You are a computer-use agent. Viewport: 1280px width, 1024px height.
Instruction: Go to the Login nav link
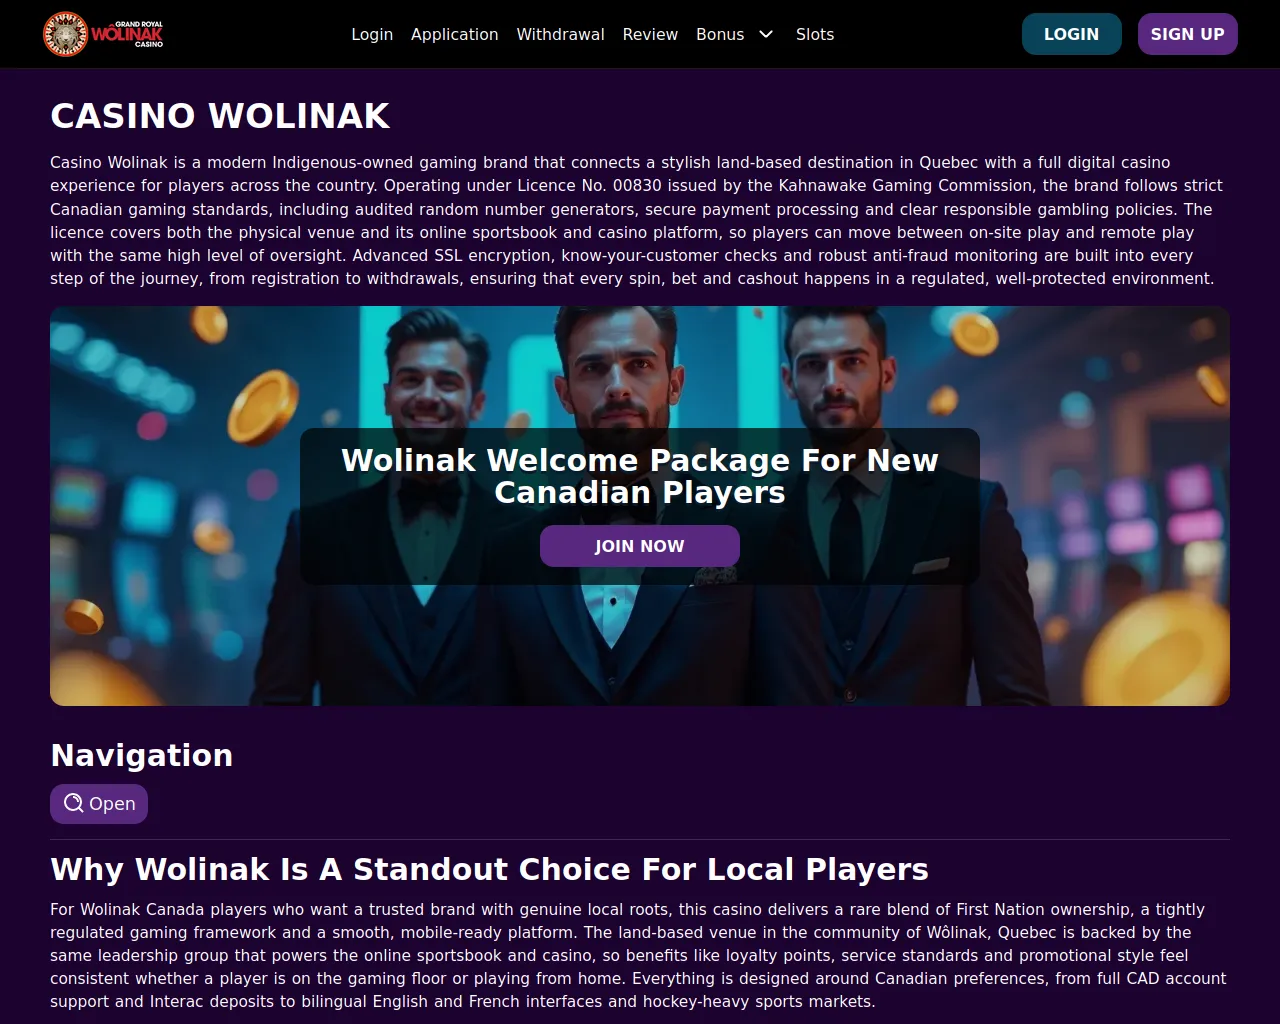pos(372,34)
